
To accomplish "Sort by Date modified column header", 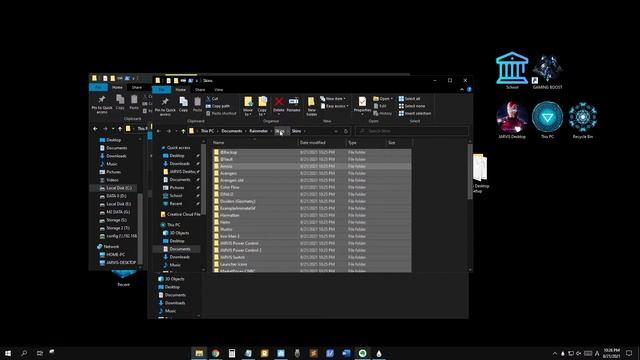I will pos(322,142).
